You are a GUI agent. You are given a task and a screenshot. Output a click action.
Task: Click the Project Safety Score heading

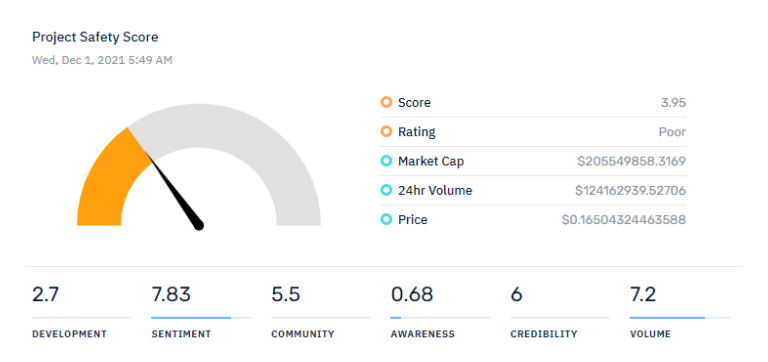[x=95, y=37]
